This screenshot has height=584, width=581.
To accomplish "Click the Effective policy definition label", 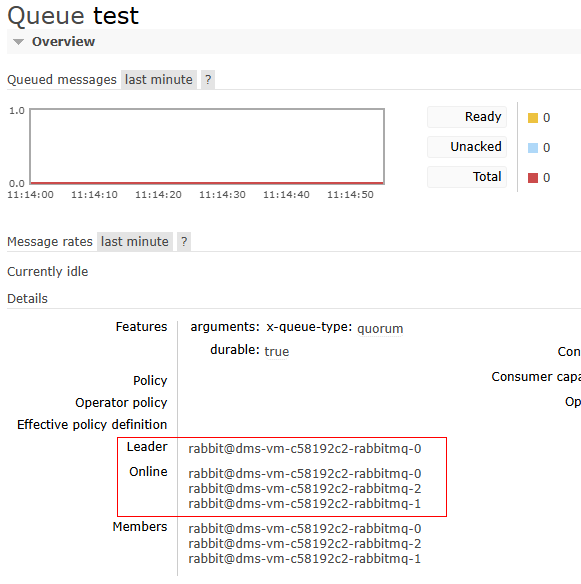I will tap(92, 425).
